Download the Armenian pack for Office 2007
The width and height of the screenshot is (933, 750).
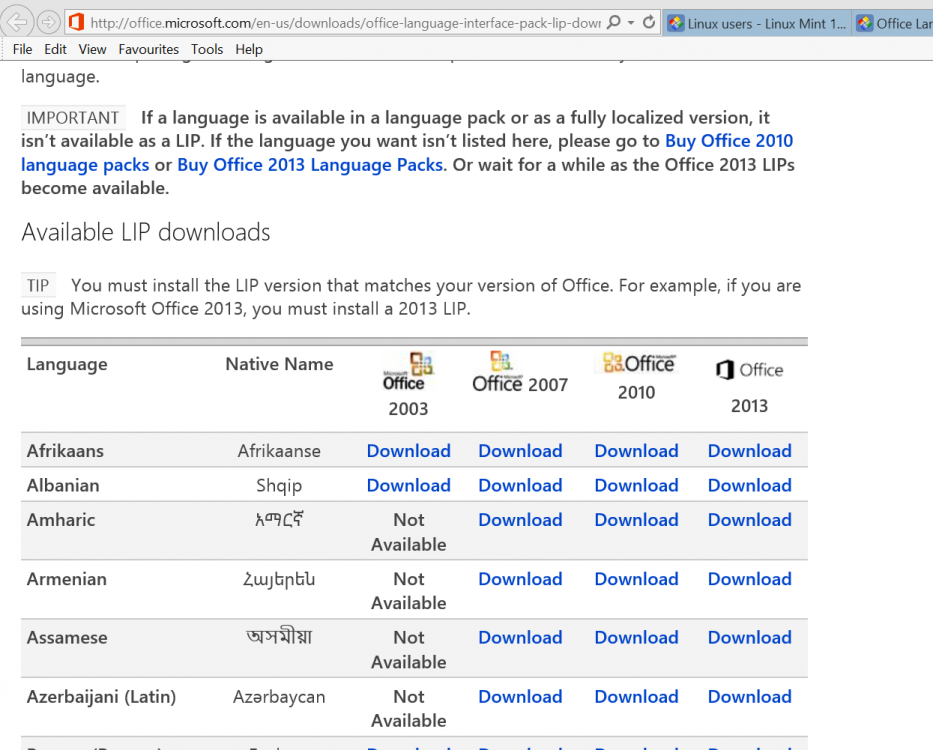coord(520,578)
